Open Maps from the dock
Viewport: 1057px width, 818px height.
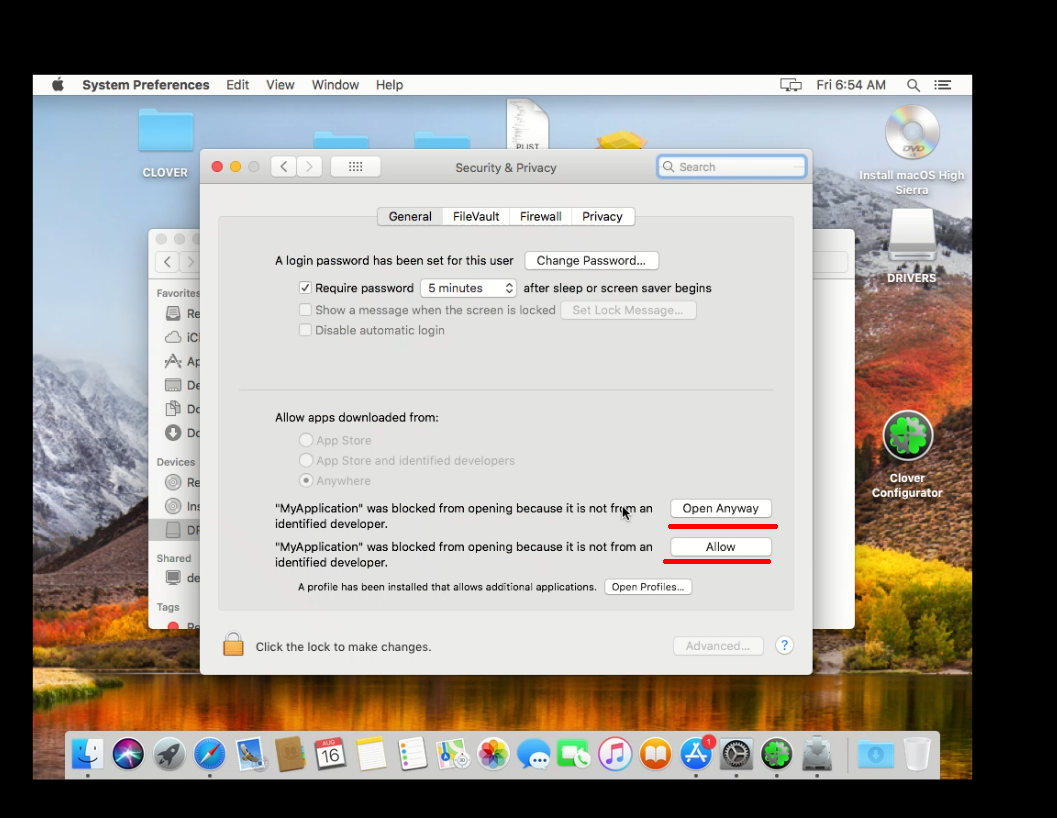452,753
